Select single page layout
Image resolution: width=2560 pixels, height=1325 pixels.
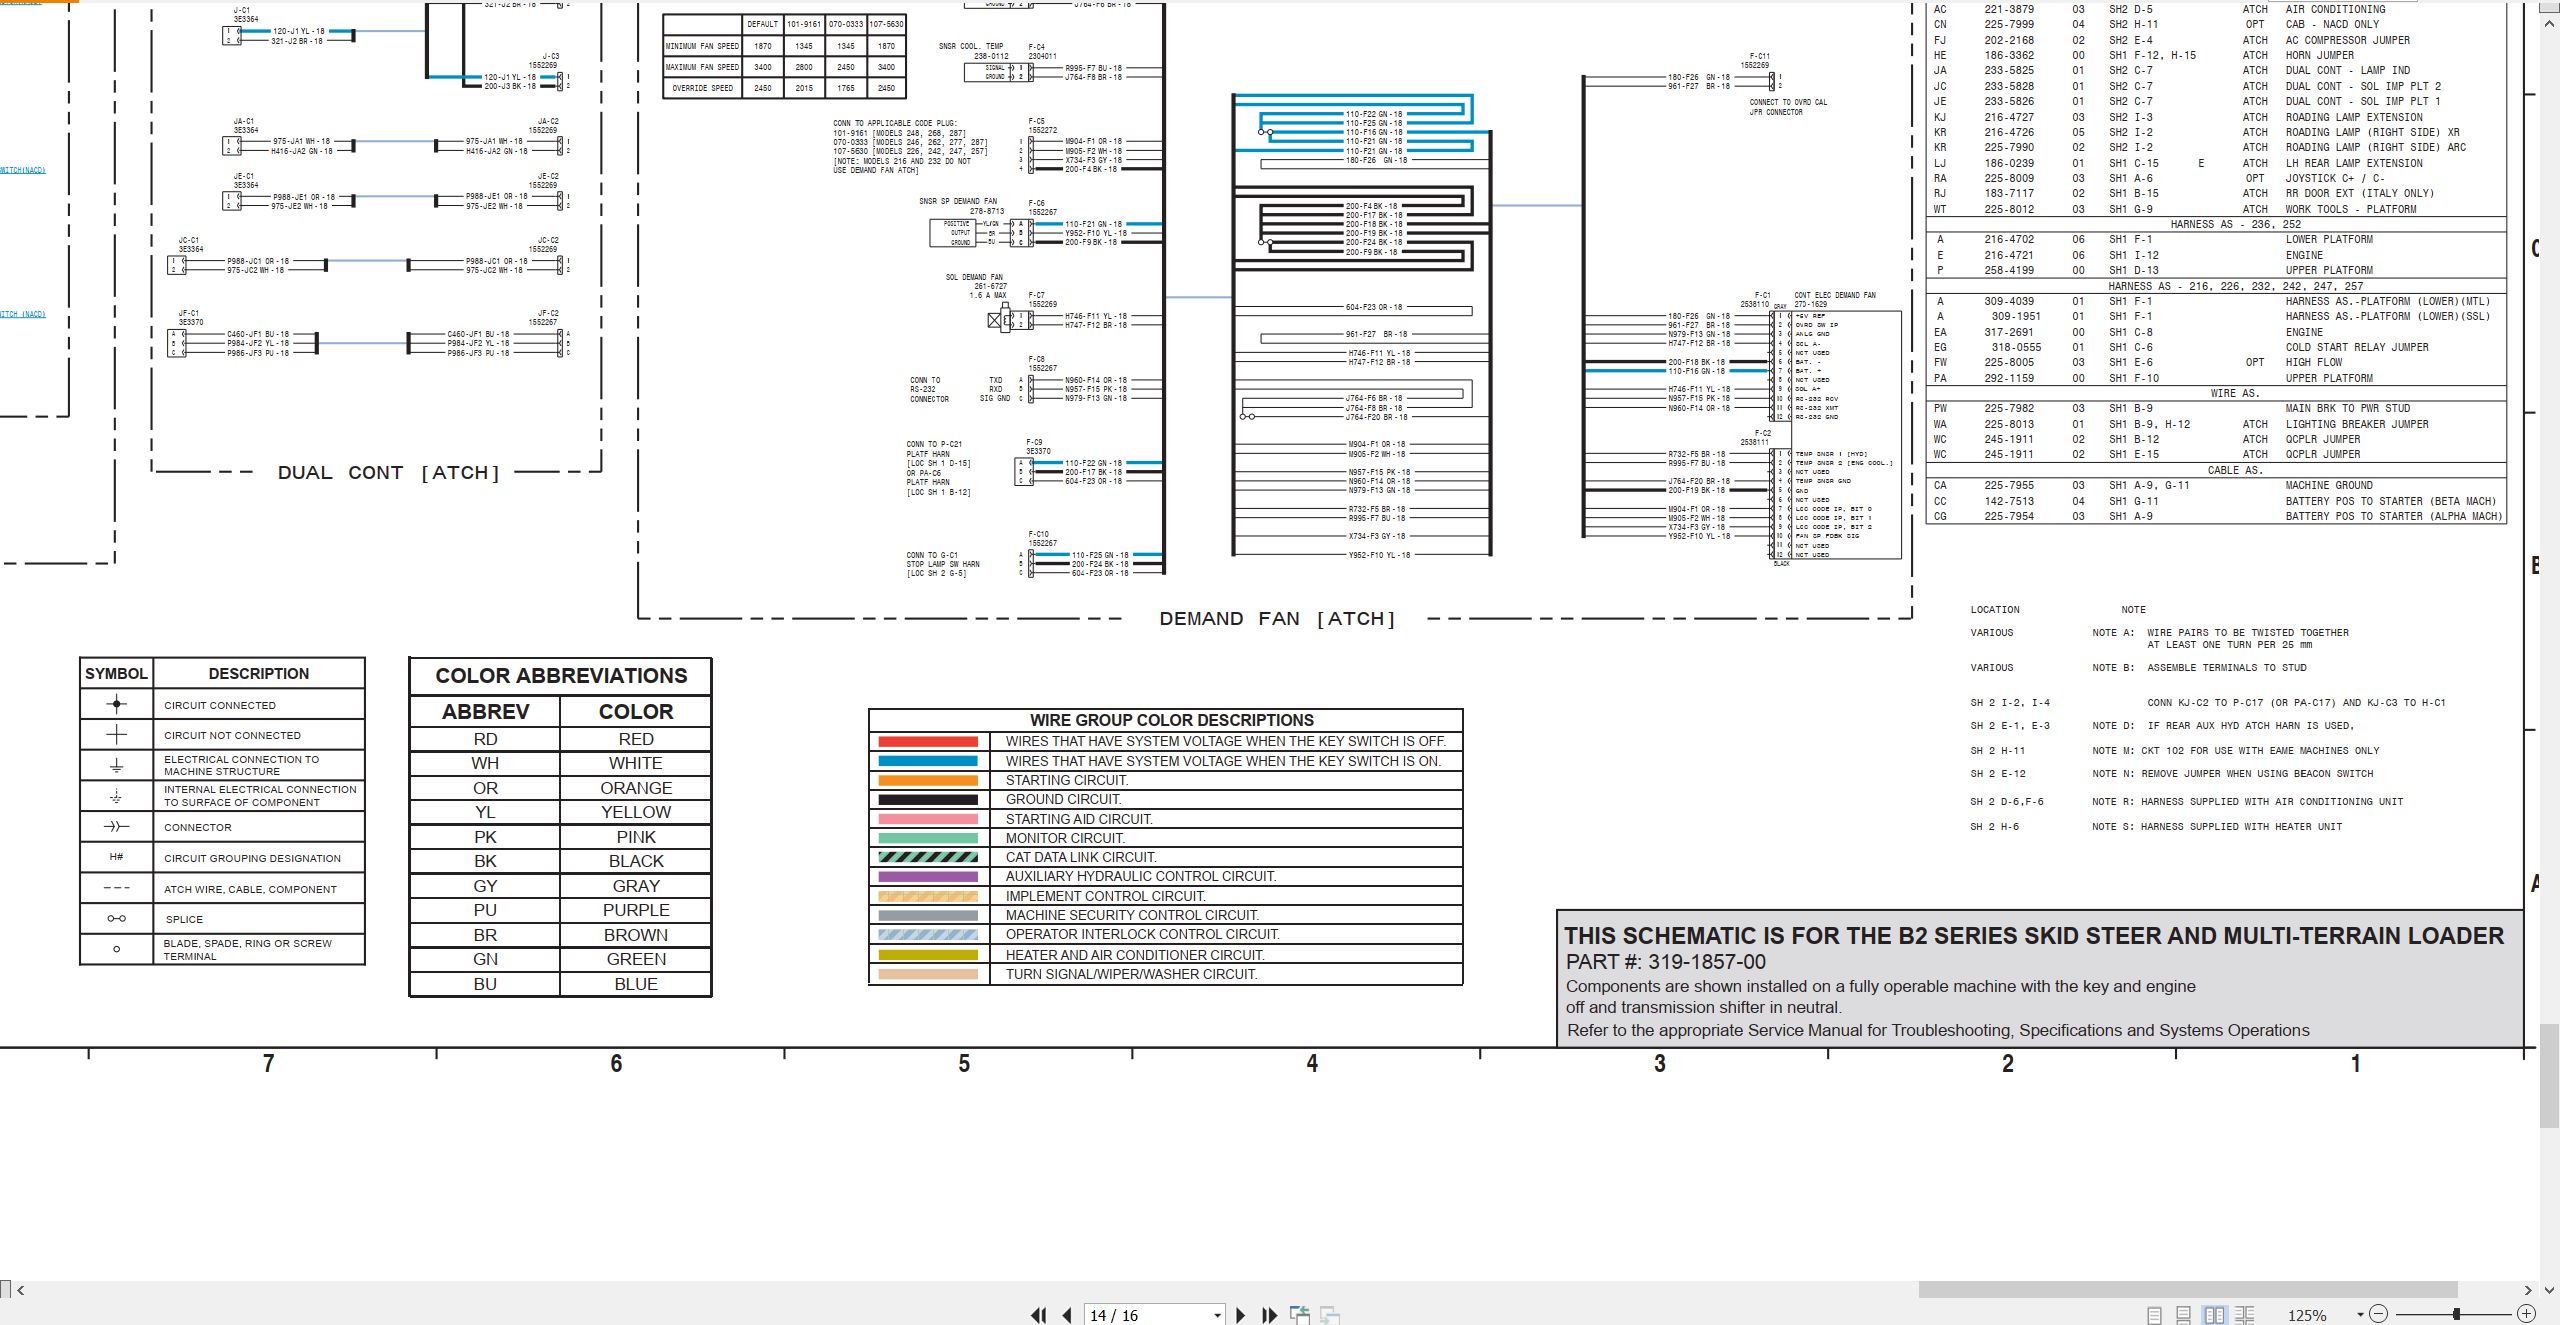coord(2154,1315)
